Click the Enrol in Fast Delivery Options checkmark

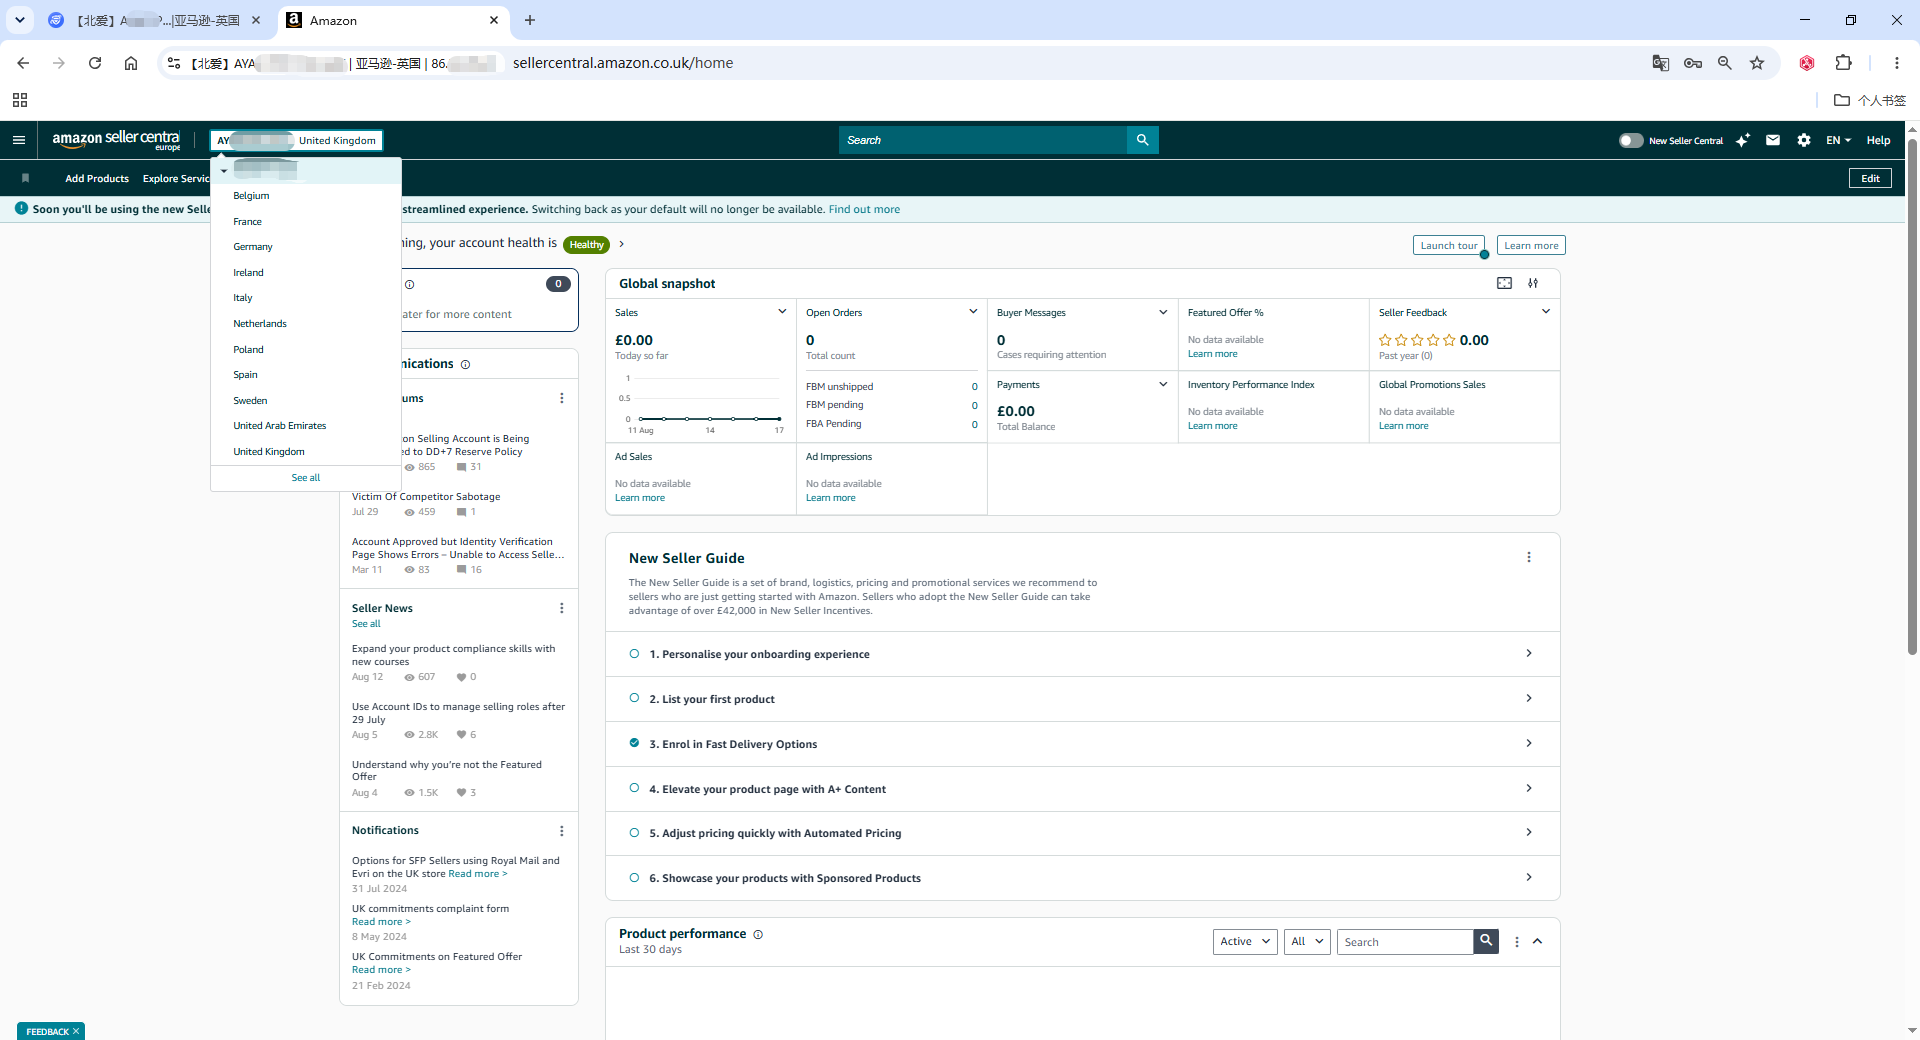(634, 743)
